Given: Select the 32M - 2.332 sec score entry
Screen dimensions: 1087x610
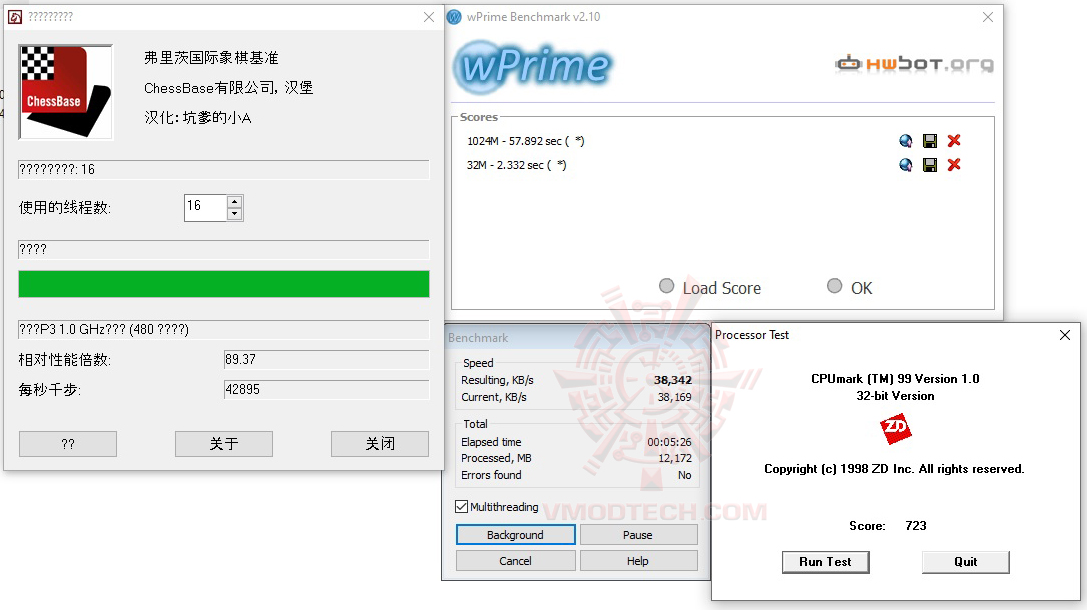Looking at the screenshot, I should tap(516, 165).
